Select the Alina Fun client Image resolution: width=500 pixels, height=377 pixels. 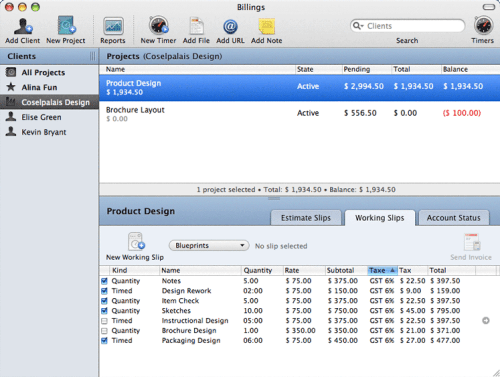click(x=39, y=87)
